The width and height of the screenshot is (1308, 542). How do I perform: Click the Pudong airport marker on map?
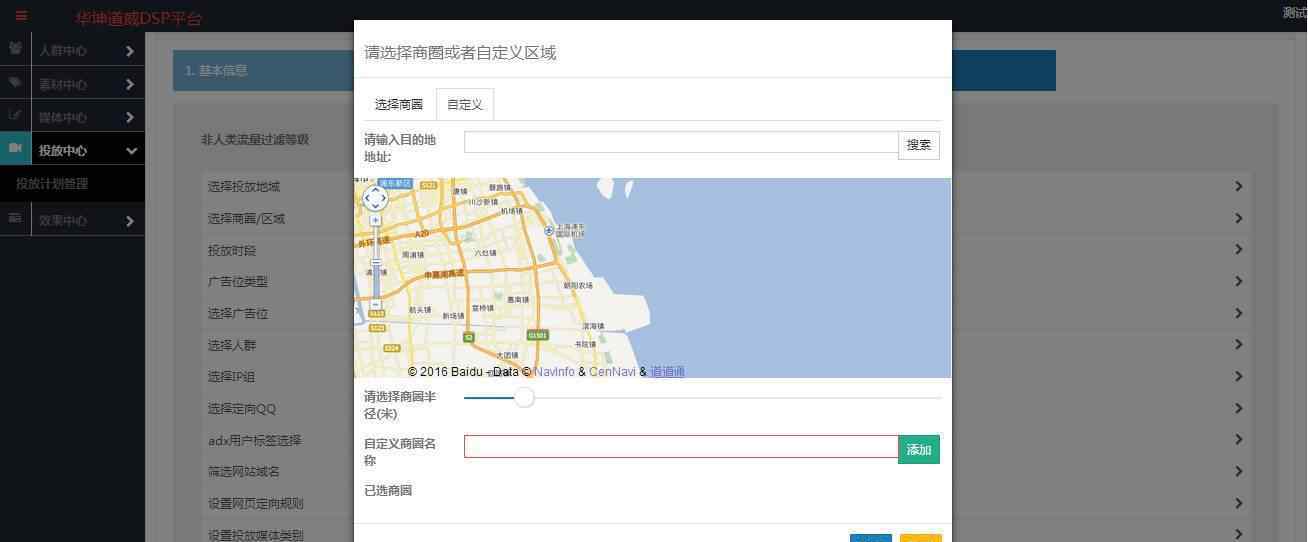(548, 230)
